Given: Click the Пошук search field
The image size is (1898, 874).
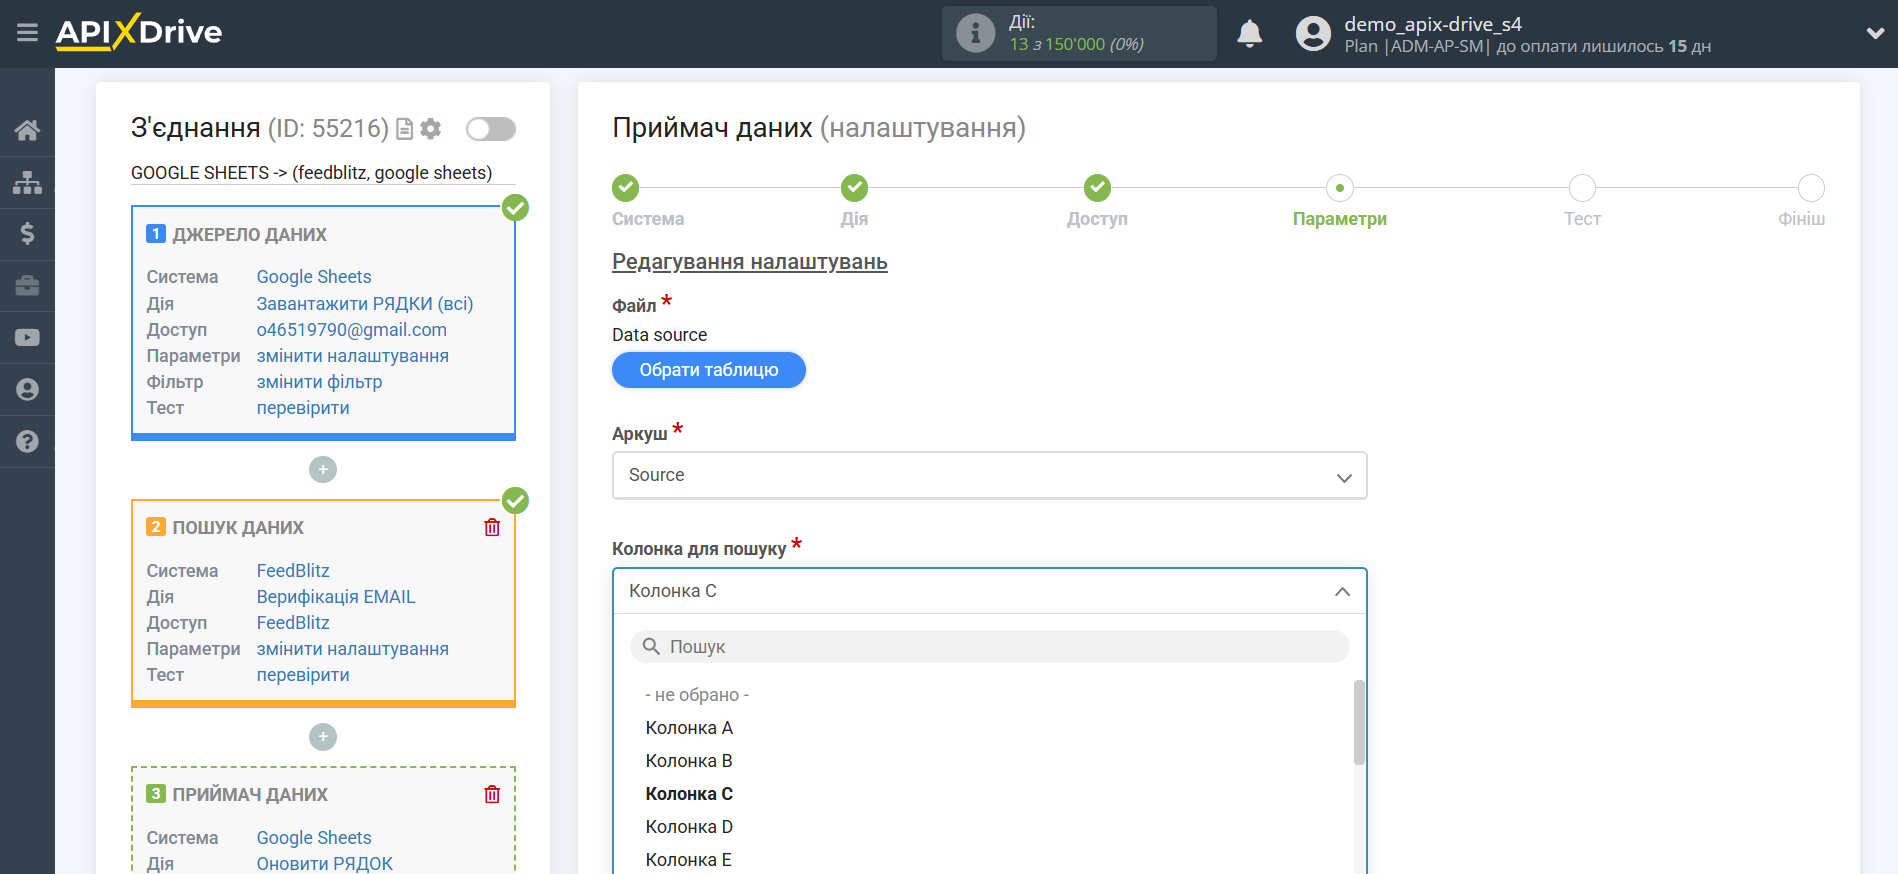Looking at the screenshot, I should (989, 647).
